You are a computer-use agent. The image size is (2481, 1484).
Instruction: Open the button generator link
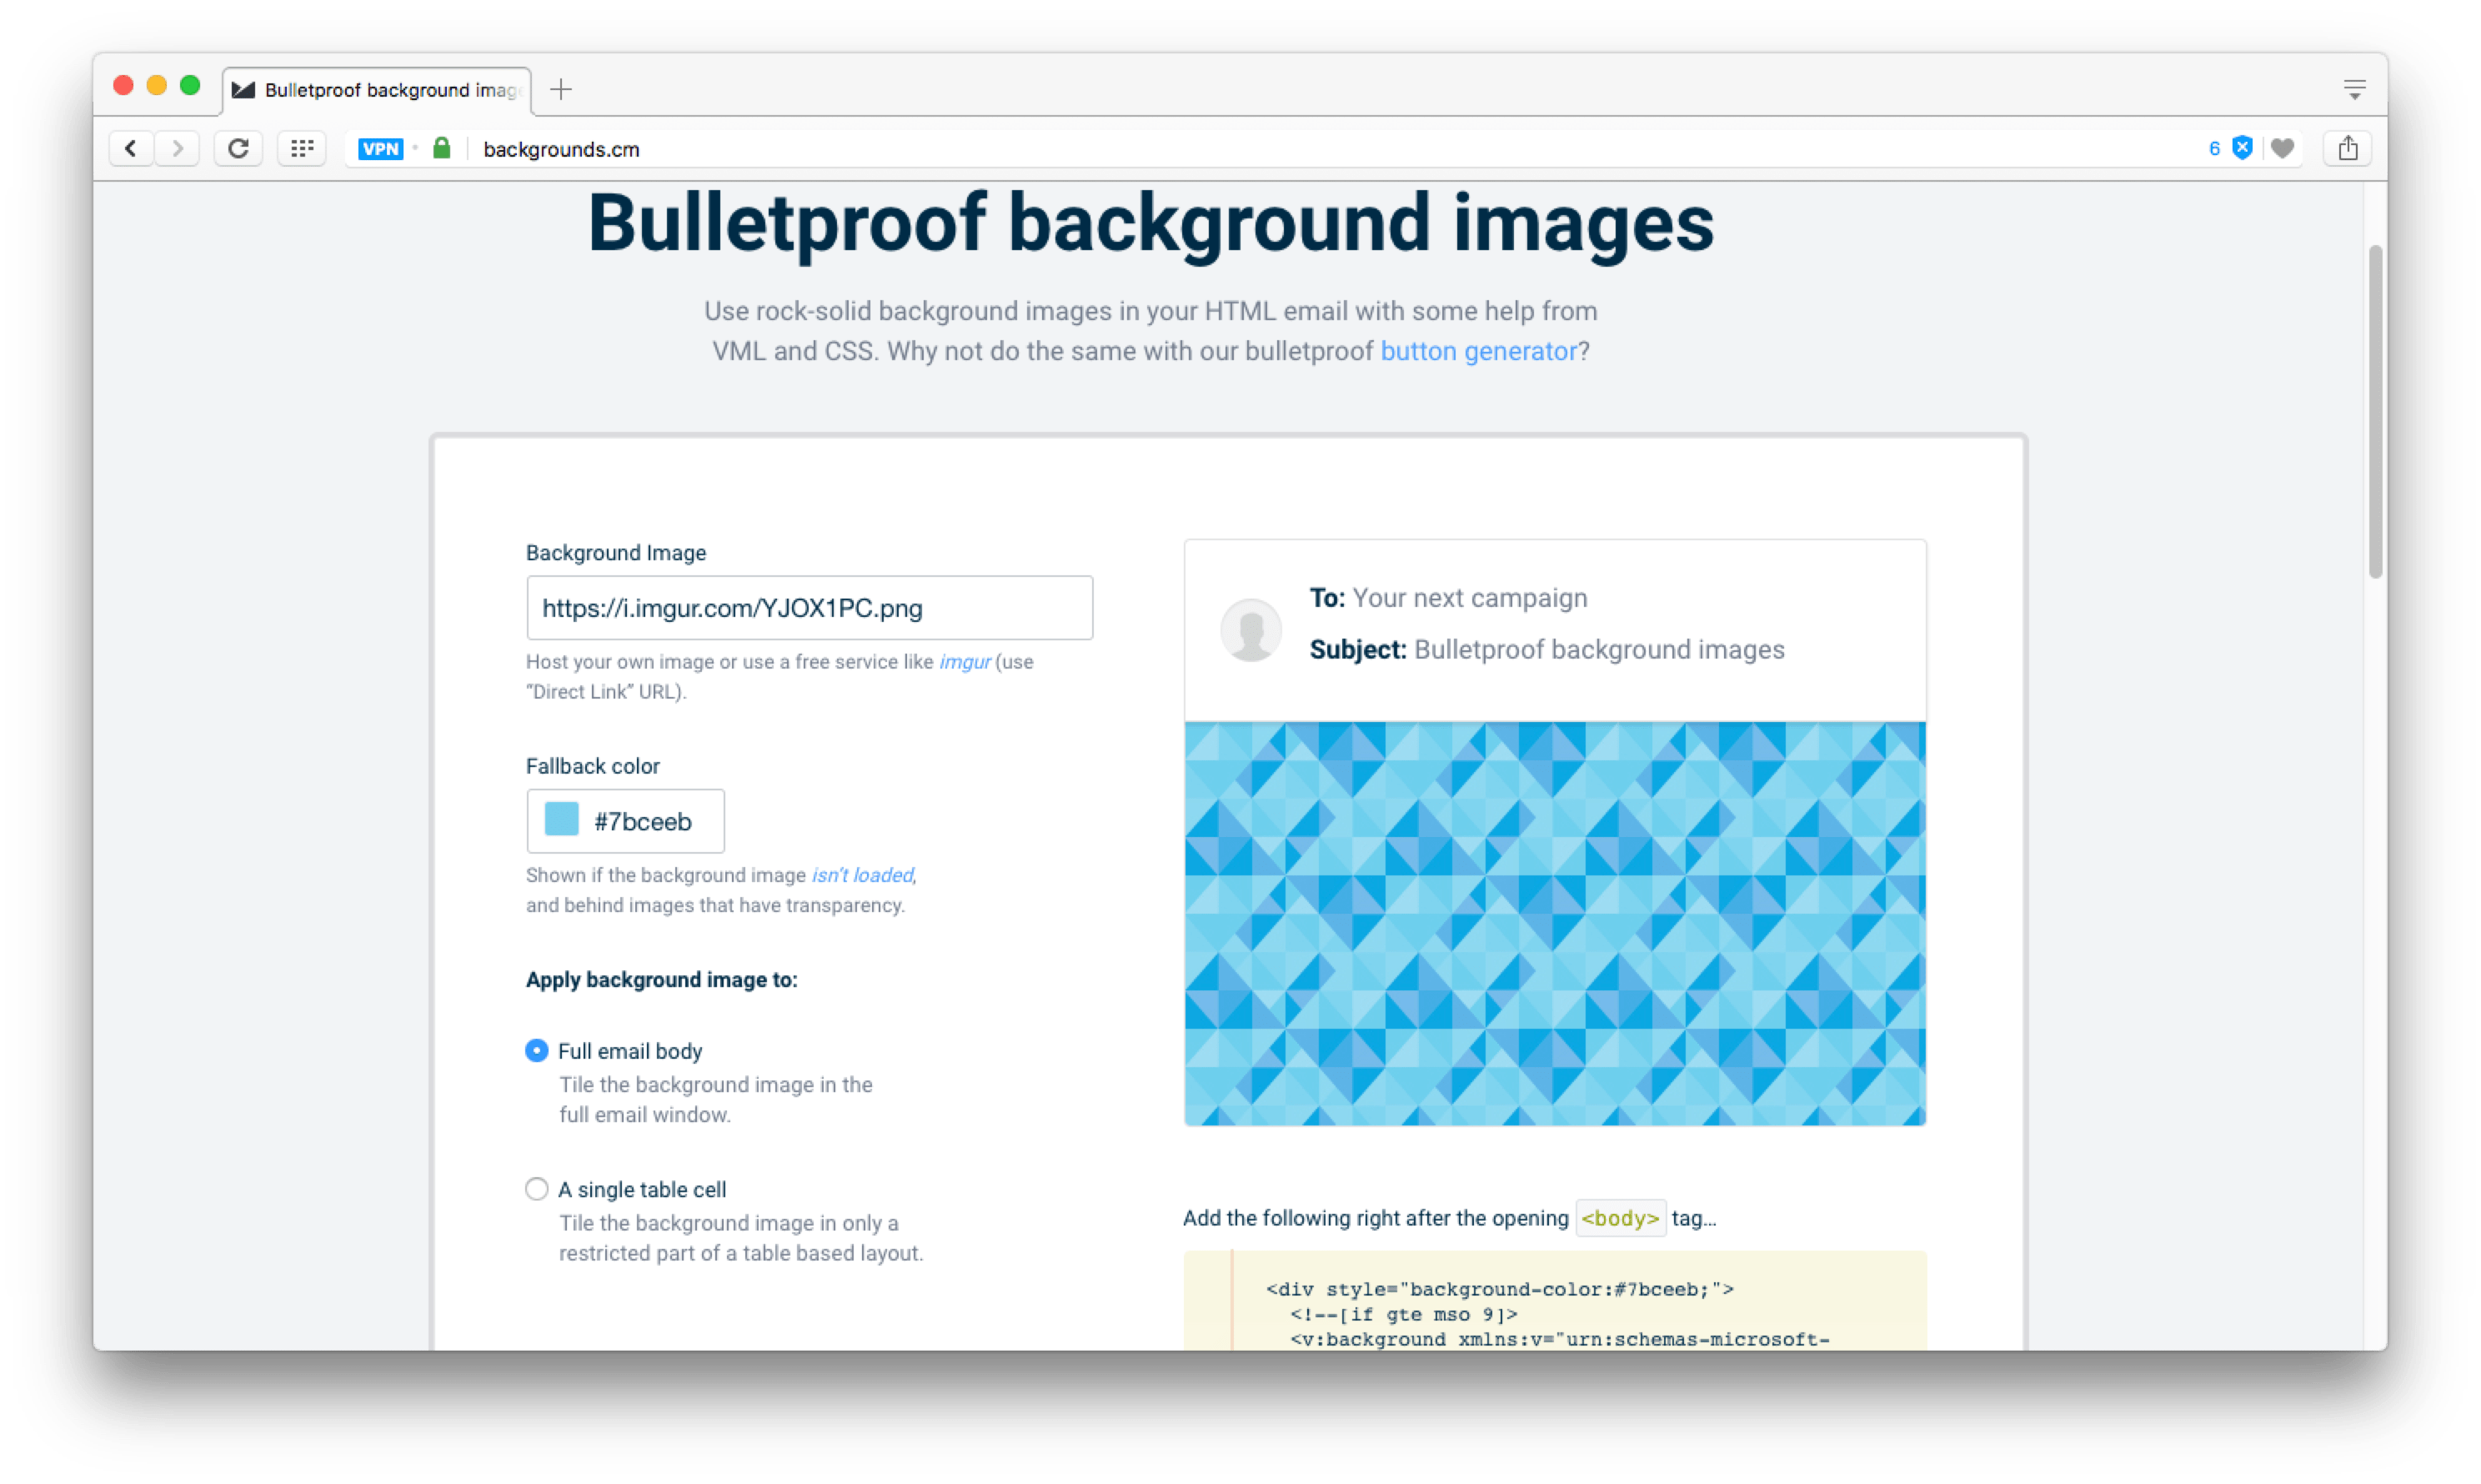point(1478,351)
